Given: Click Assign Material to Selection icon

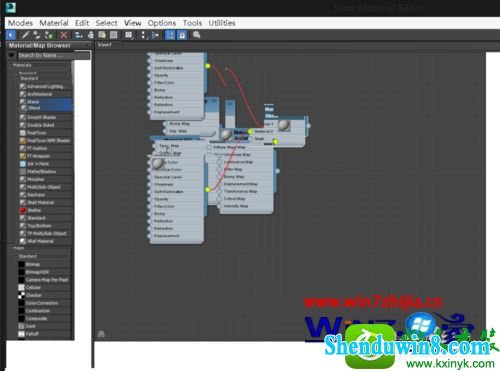Looking at the screenshot, I should pyautogui.click(x=49, y=35).
